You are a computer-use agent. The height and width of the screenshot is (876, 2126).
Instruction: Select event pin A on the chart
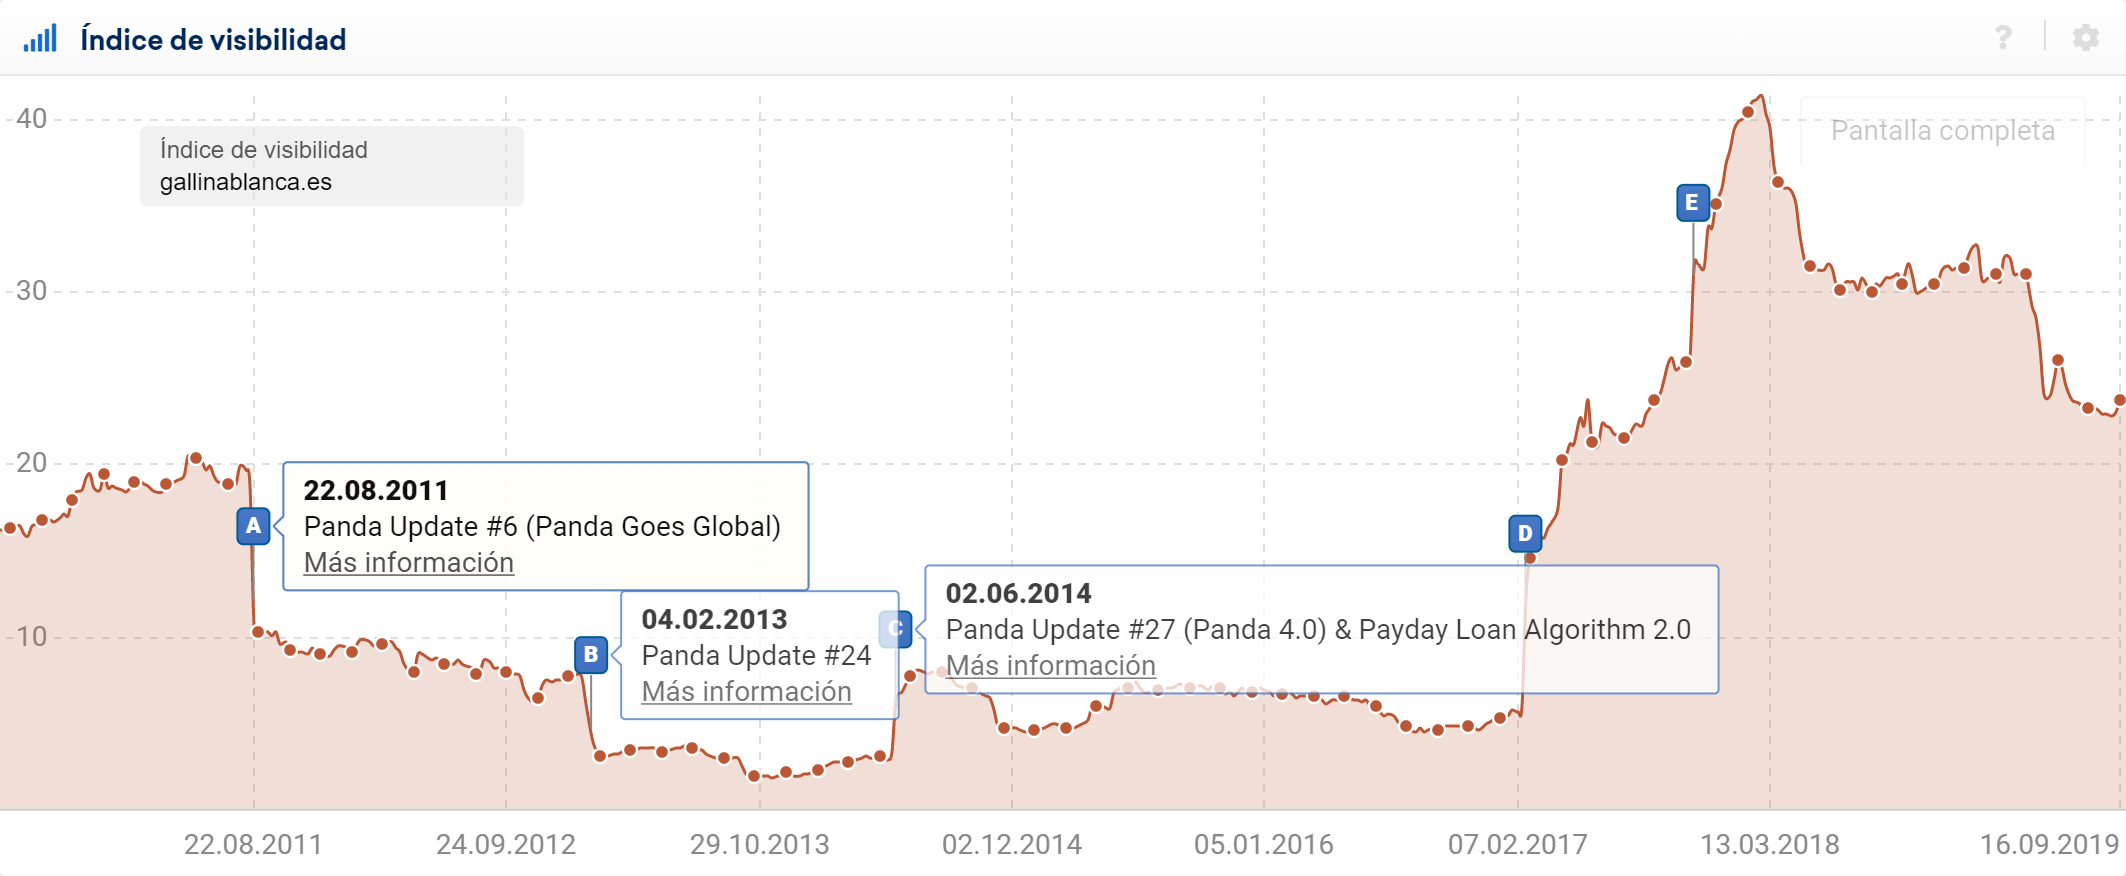click(253, 526)
